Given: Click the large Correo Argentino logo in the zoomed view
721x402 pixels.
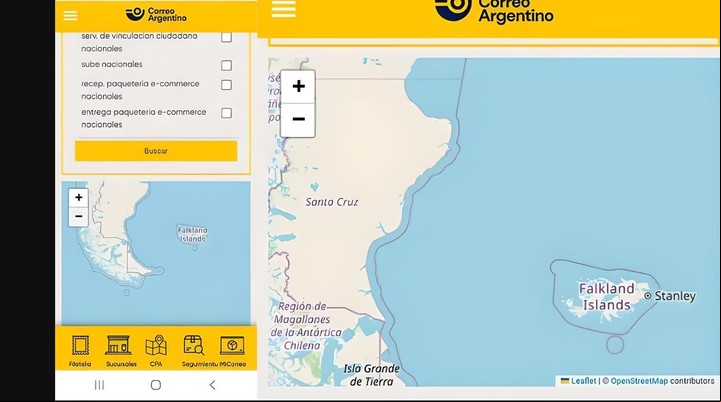Looking at the screenshot, I should pyautogui.click(x=494, y=11).
